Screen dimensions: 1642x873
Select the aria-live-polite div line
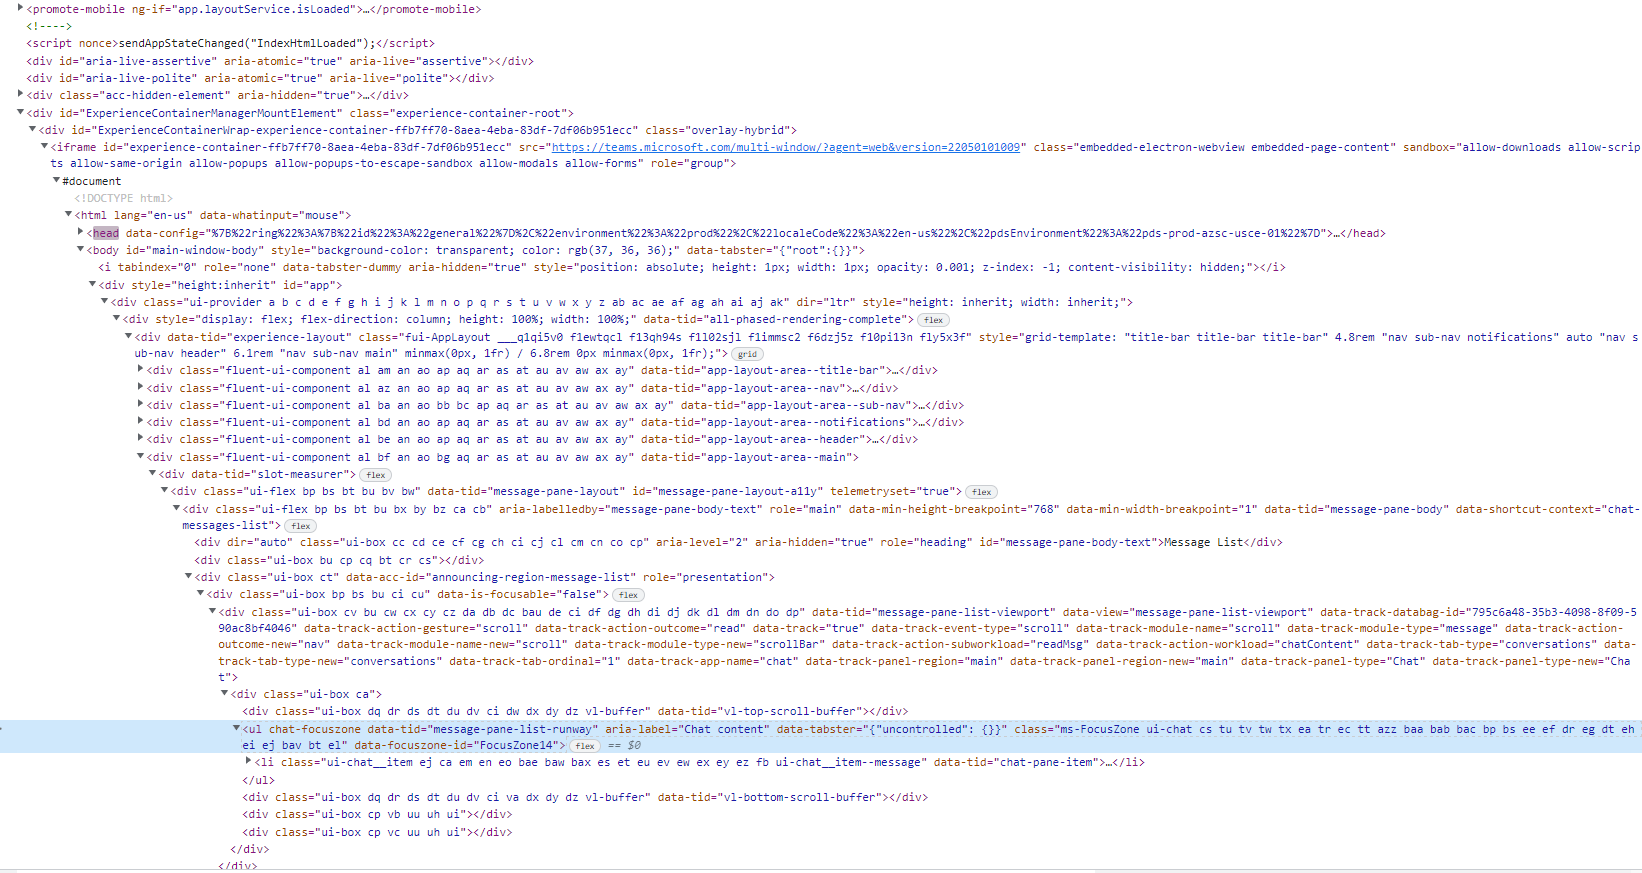coord(260,78)
